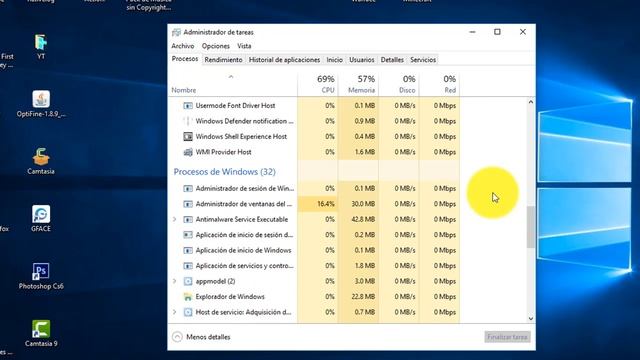Click Windows Shell Experience Host icon
The width and height of the screenshot is (640, 360).
(x=188, y=137)
